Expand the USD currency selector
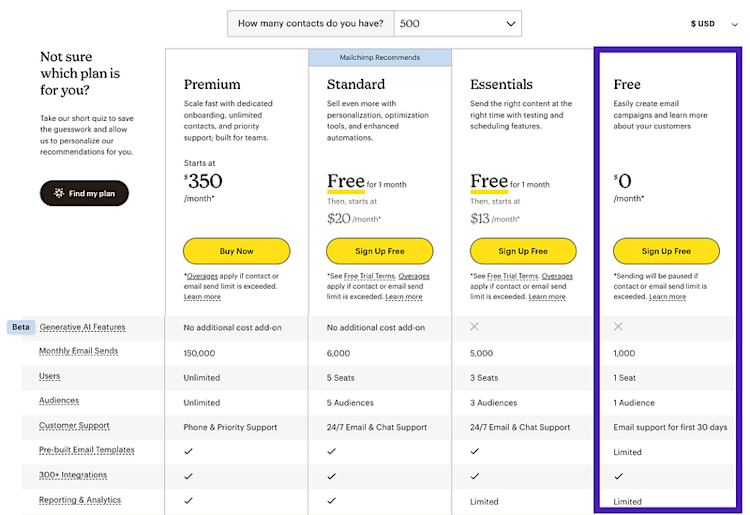 (x=714, y=24)
